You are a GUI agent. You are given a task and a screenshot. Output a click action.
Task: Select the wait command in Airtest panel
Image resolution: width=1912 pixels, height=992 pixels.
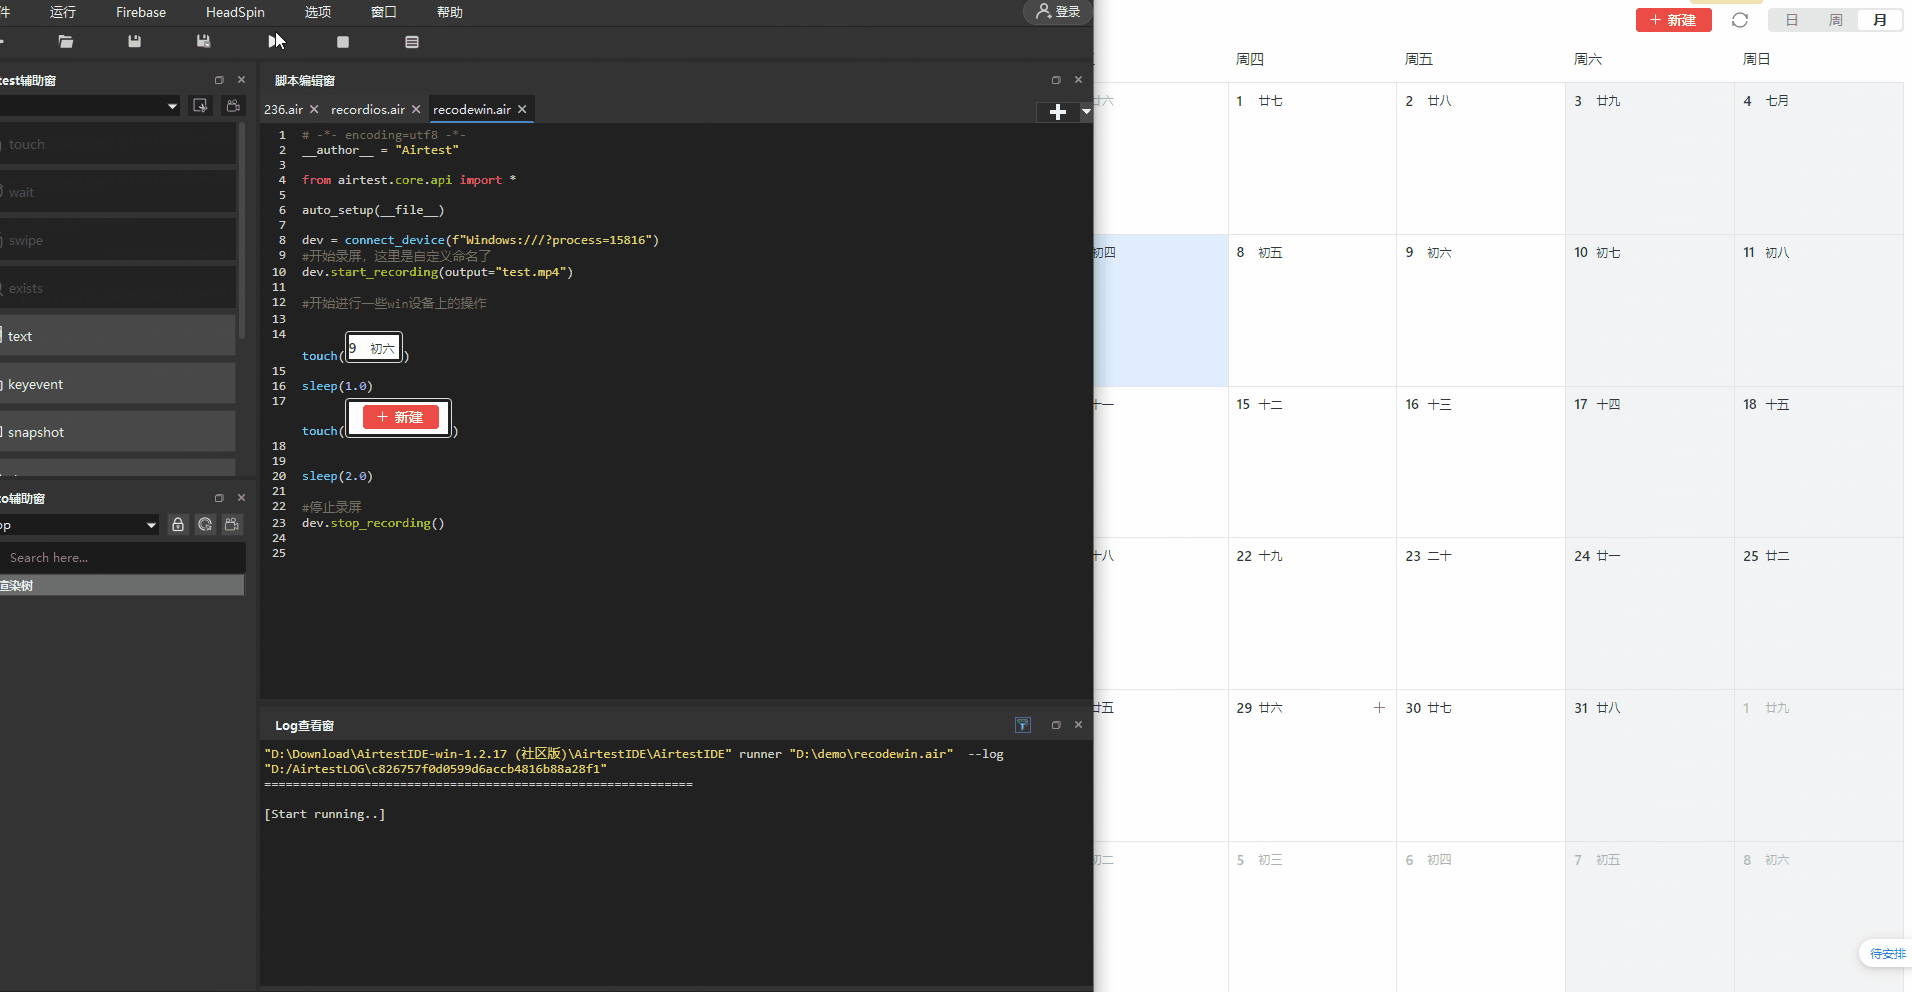tap(116, 192)
